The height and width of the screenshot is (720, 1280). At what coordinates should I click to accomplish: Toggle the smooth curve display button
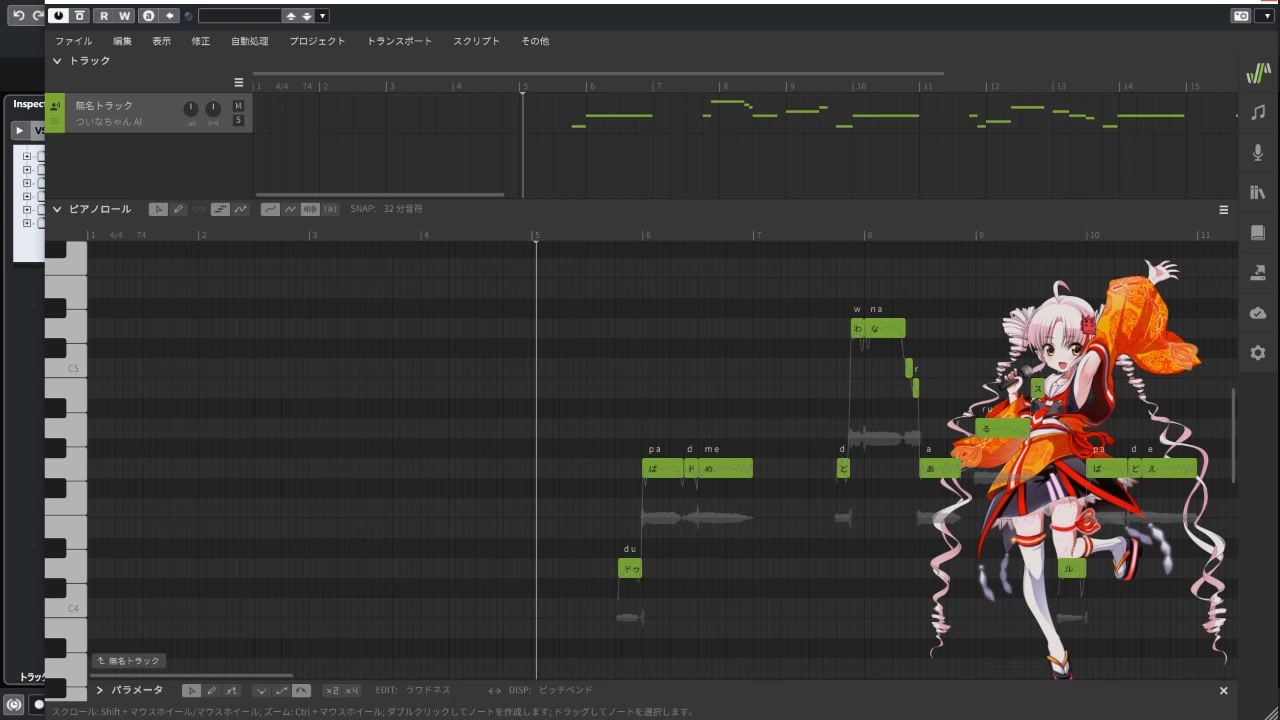coord(270,209)
